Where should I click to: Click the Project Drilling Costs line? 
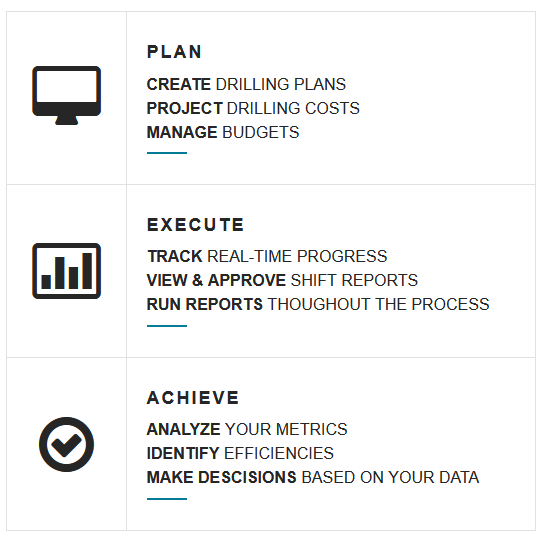coord(253,108)
